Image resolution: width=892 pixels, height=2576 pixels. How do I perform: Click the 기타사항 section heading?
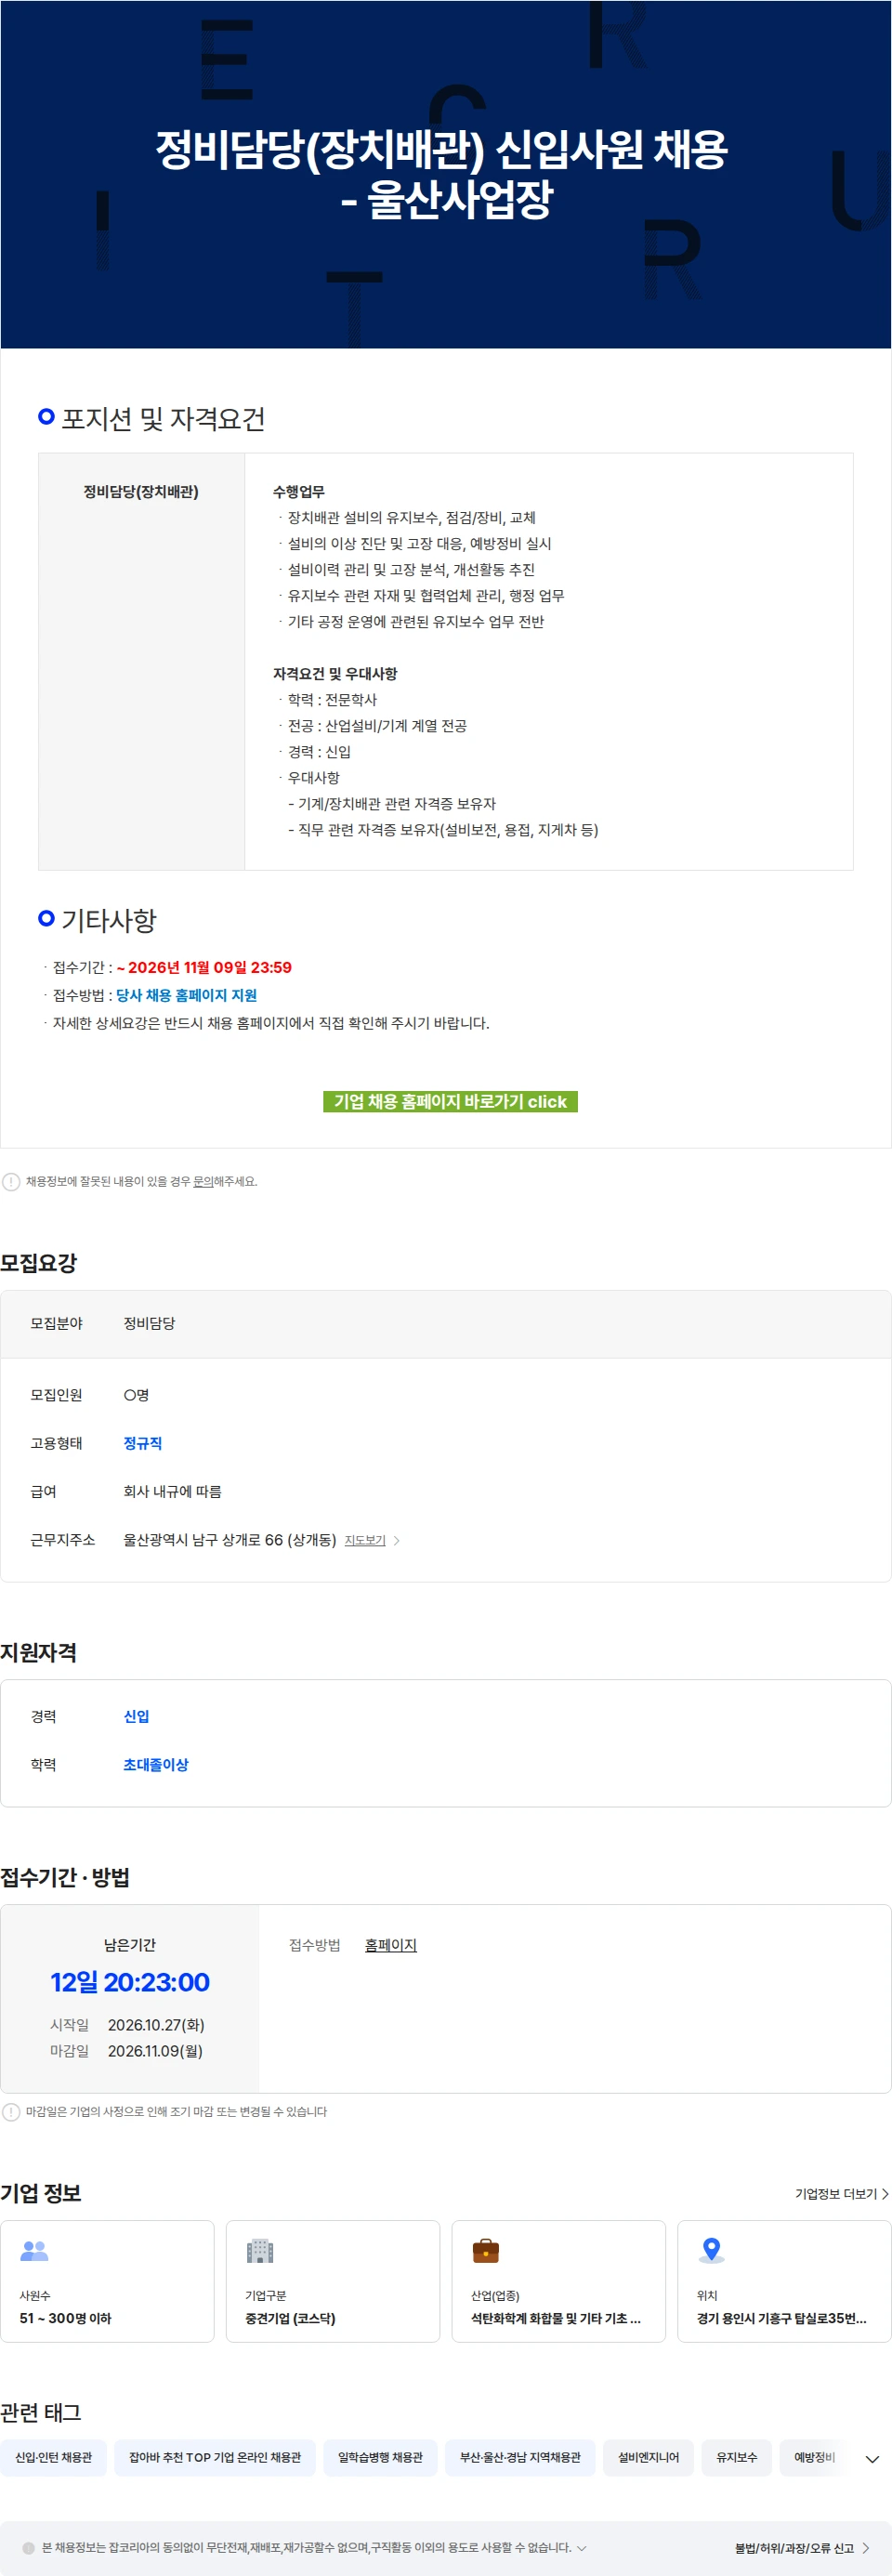coord(109,920)
